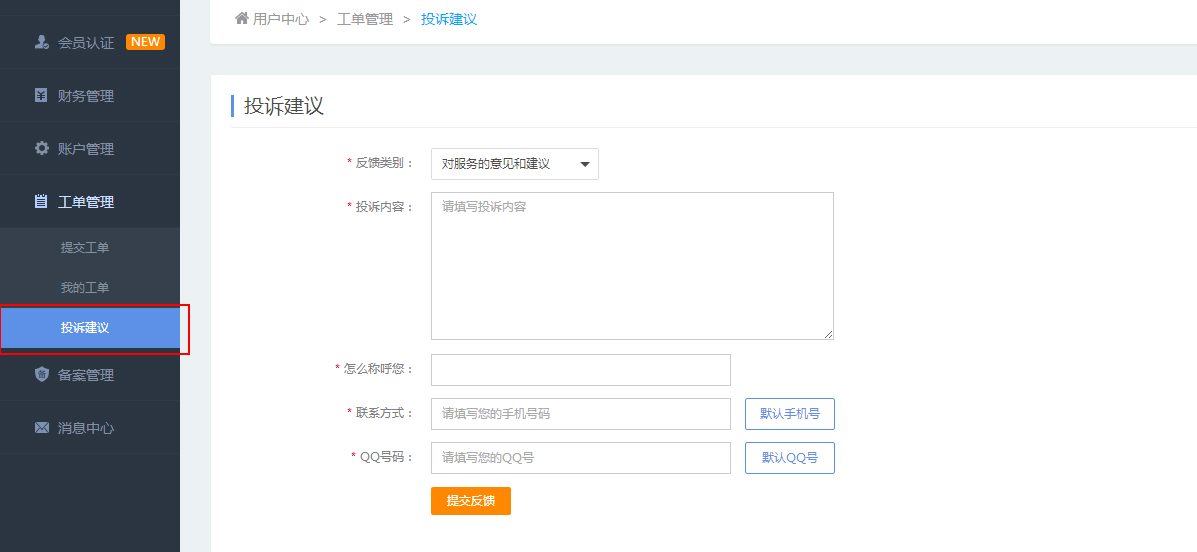Screen dimensions: 1197x552
Task: Click the dropdown arrow beside 对服务的意见和建议
Action: [585, 164]
